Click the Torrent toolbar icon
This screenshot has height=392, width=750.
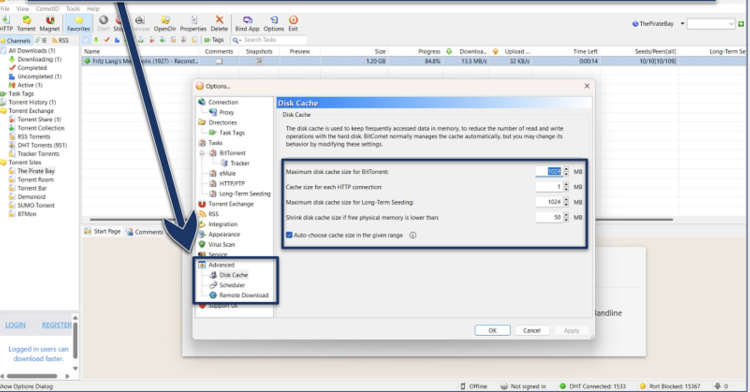click(x=26, y=23)
